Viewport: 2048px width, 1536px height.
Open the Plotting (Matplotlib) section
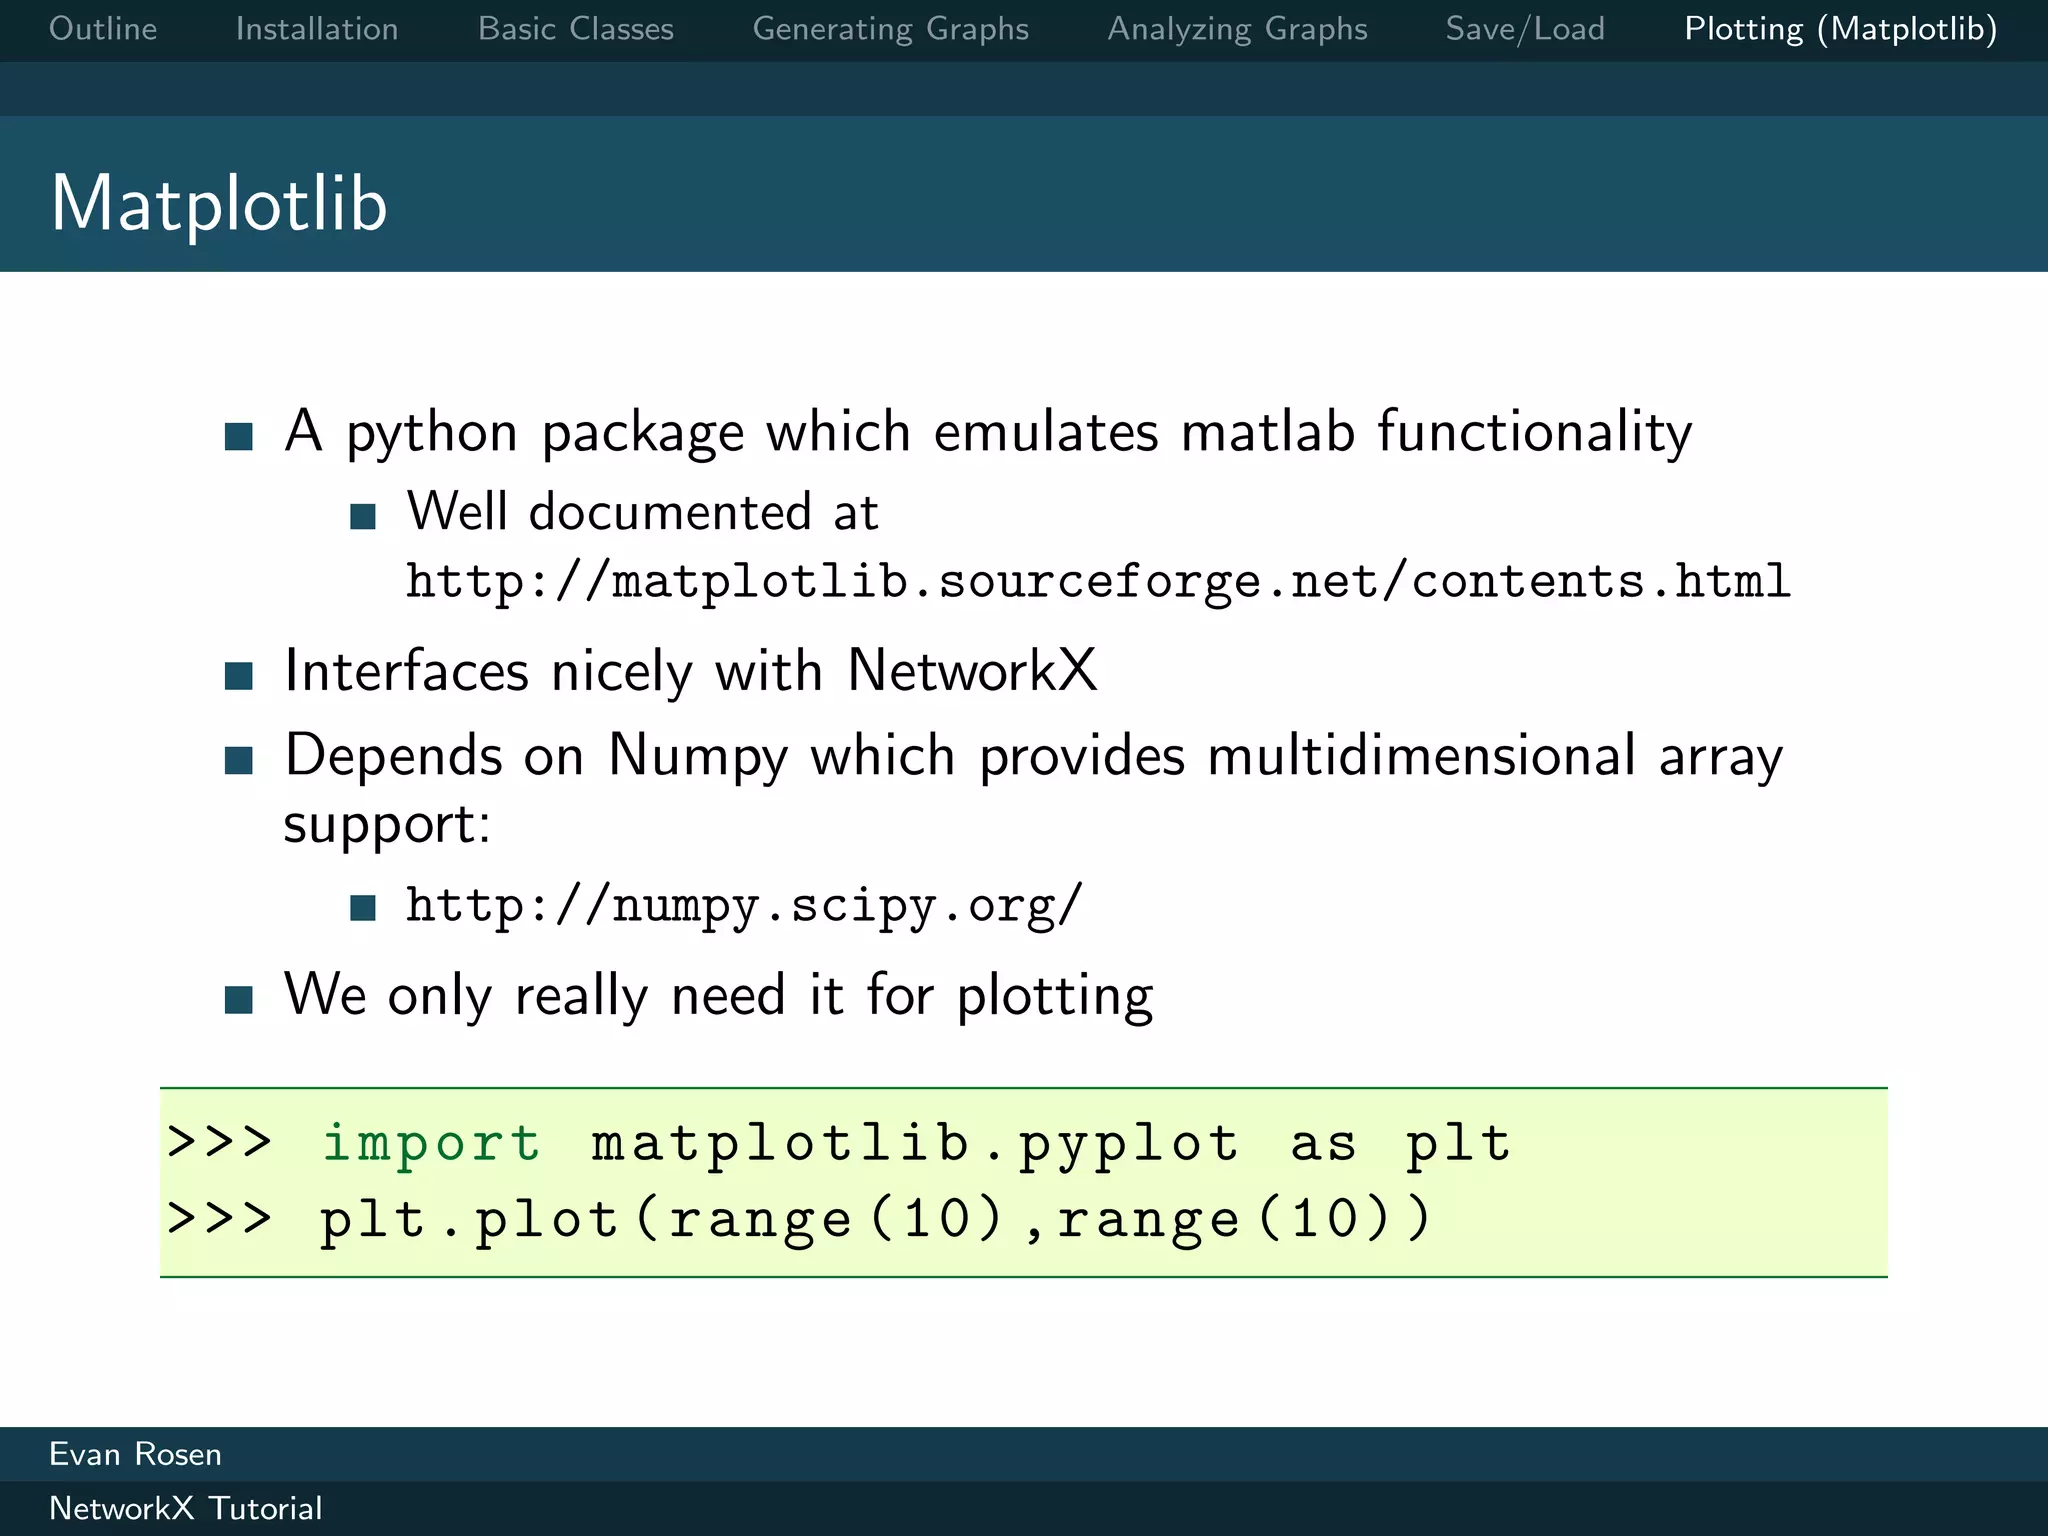coord(1841,29)
